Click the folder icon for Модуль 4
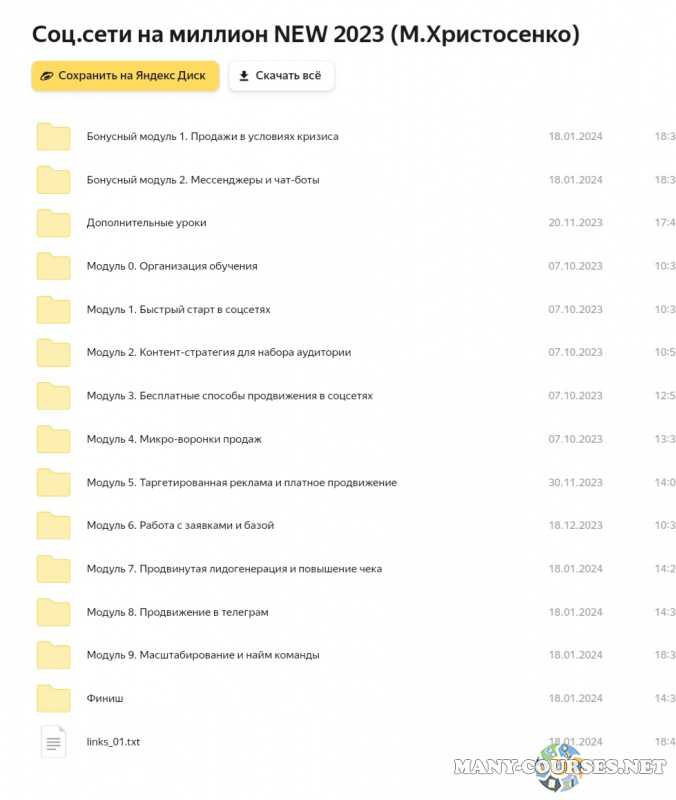This screenshot has width=676, height=800. (x=53, y=439)
